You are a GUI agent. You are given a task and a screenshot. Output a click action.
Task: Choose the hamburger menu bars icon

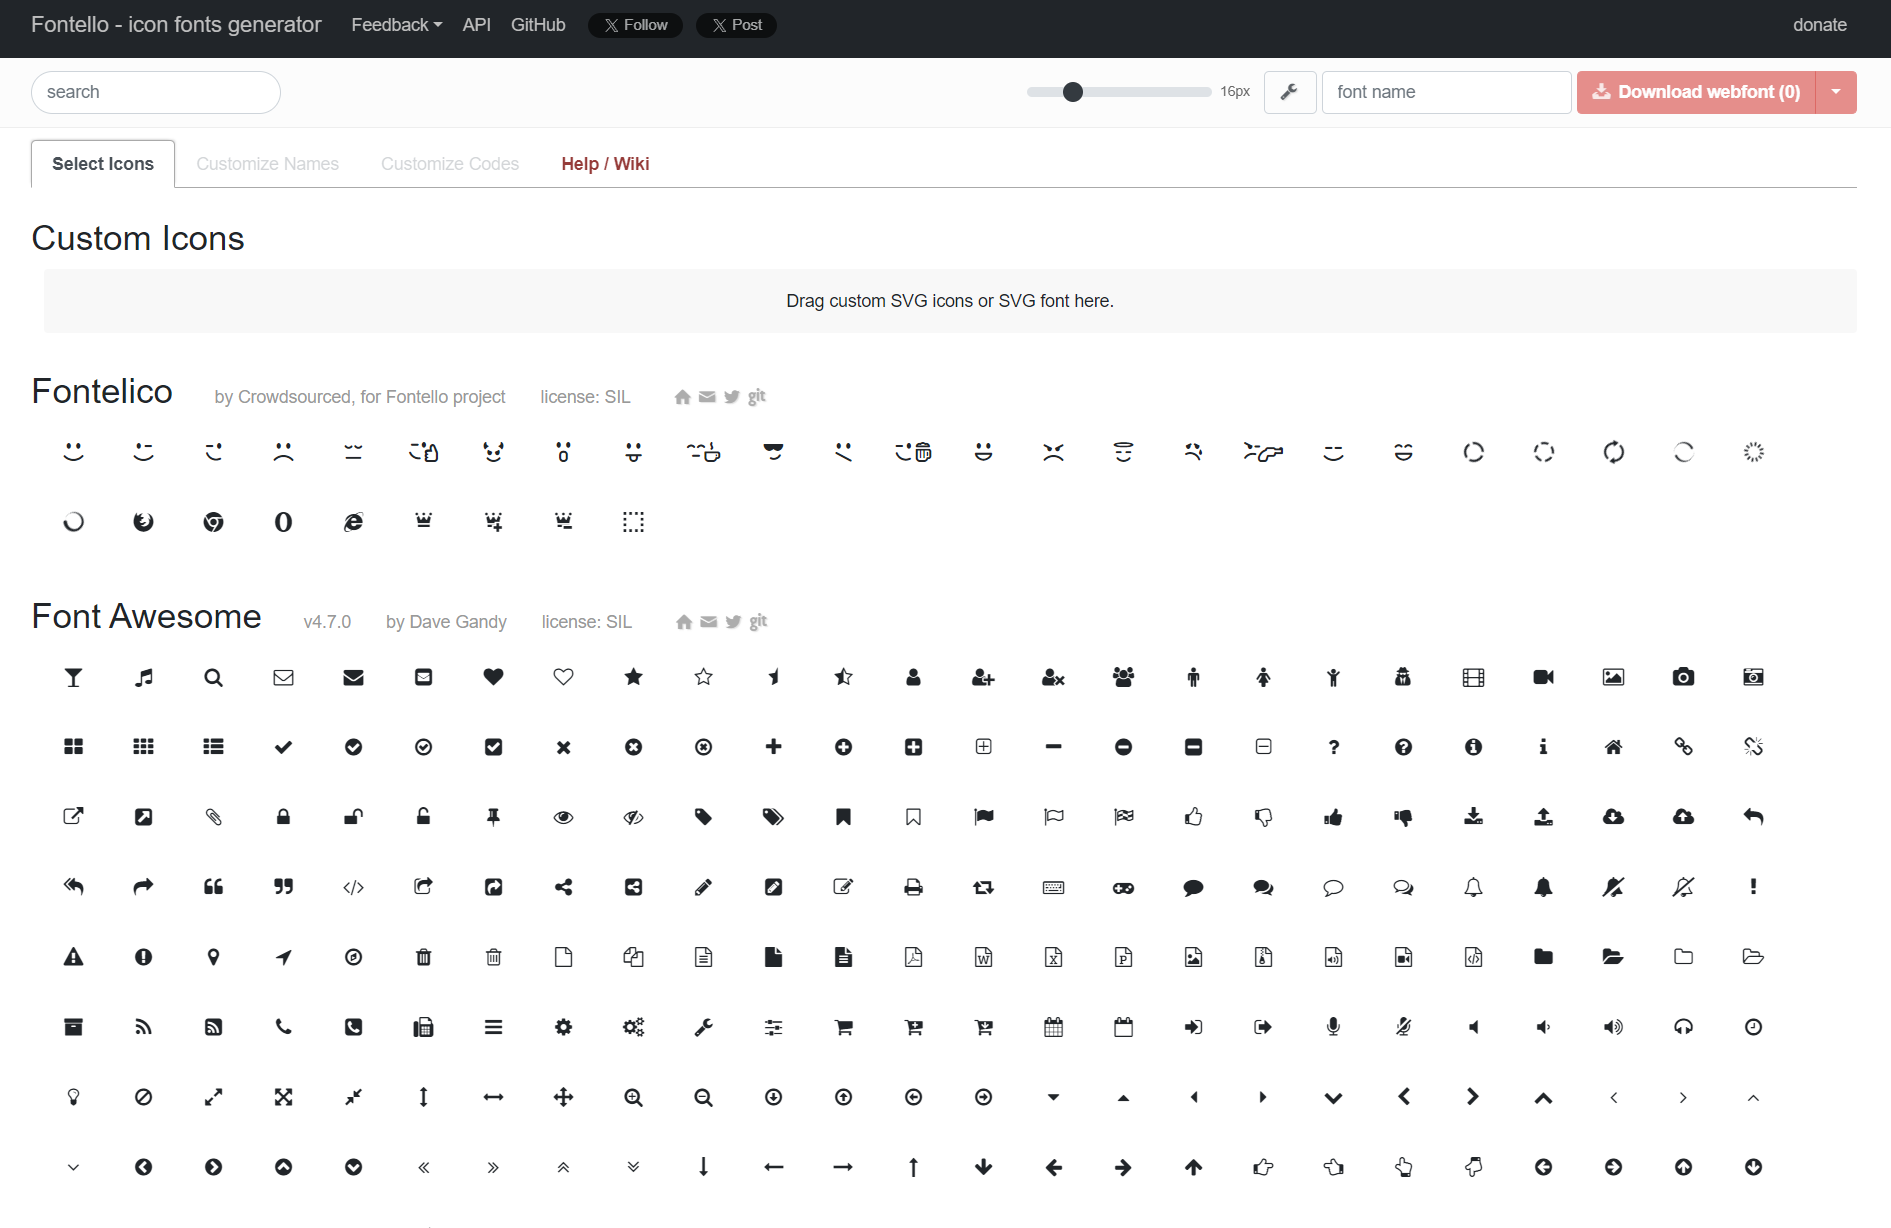494,1027
